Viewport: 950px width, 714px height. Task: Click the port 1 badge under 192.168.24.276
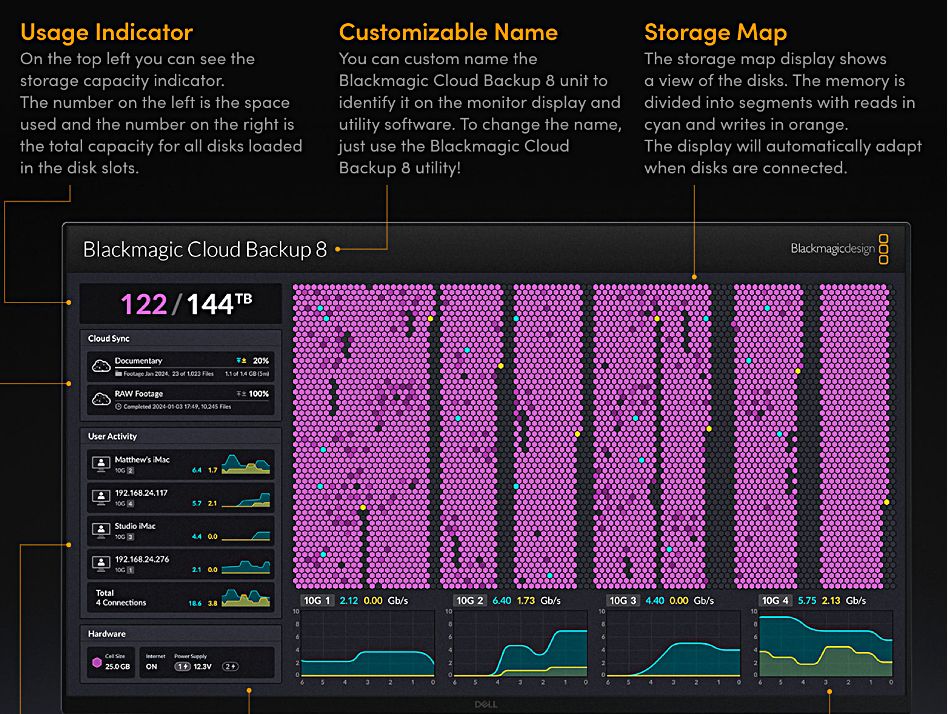point(130,570)
